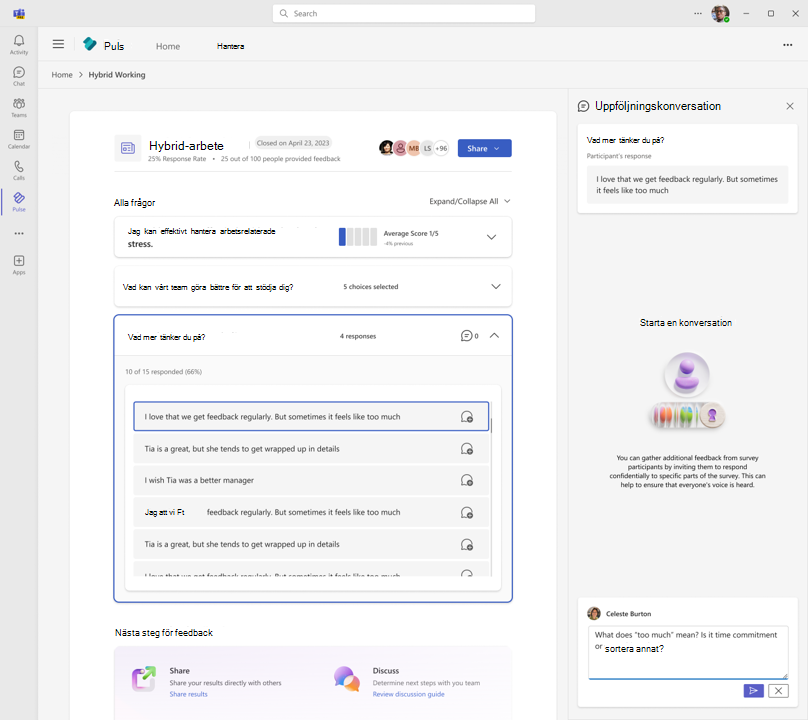Open Chat in the Teams sidebar
The height and width of the screenshot is (720, 808).
(19, 76)
